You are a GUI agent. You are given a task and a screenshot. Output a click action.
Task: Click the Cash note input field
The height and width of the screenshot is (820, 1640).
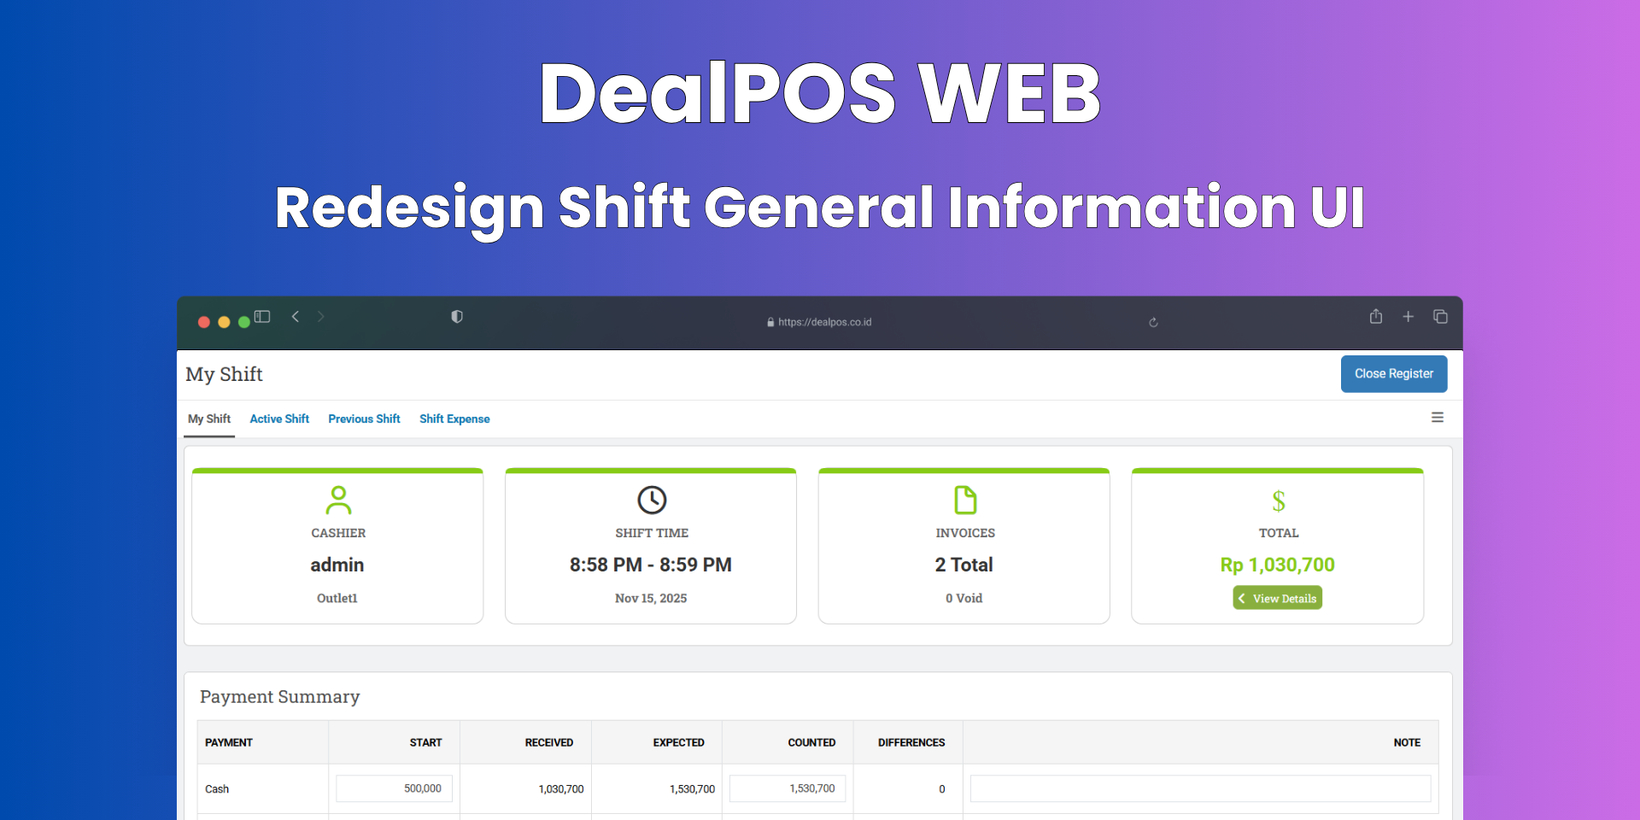[x=1200, y=789]
